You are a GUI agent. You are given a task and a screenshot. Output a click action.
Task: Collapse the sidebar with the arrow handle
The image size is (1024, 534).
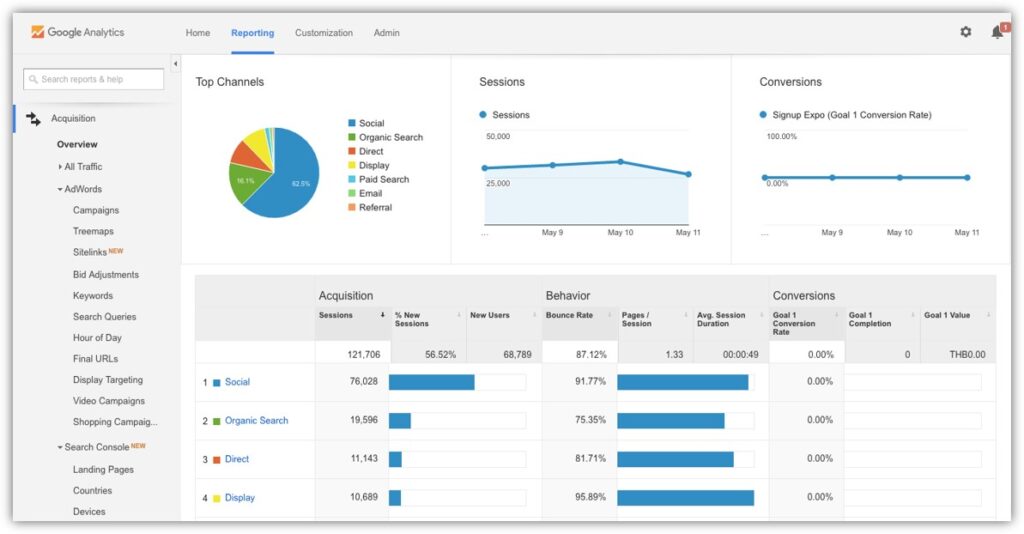175,63
